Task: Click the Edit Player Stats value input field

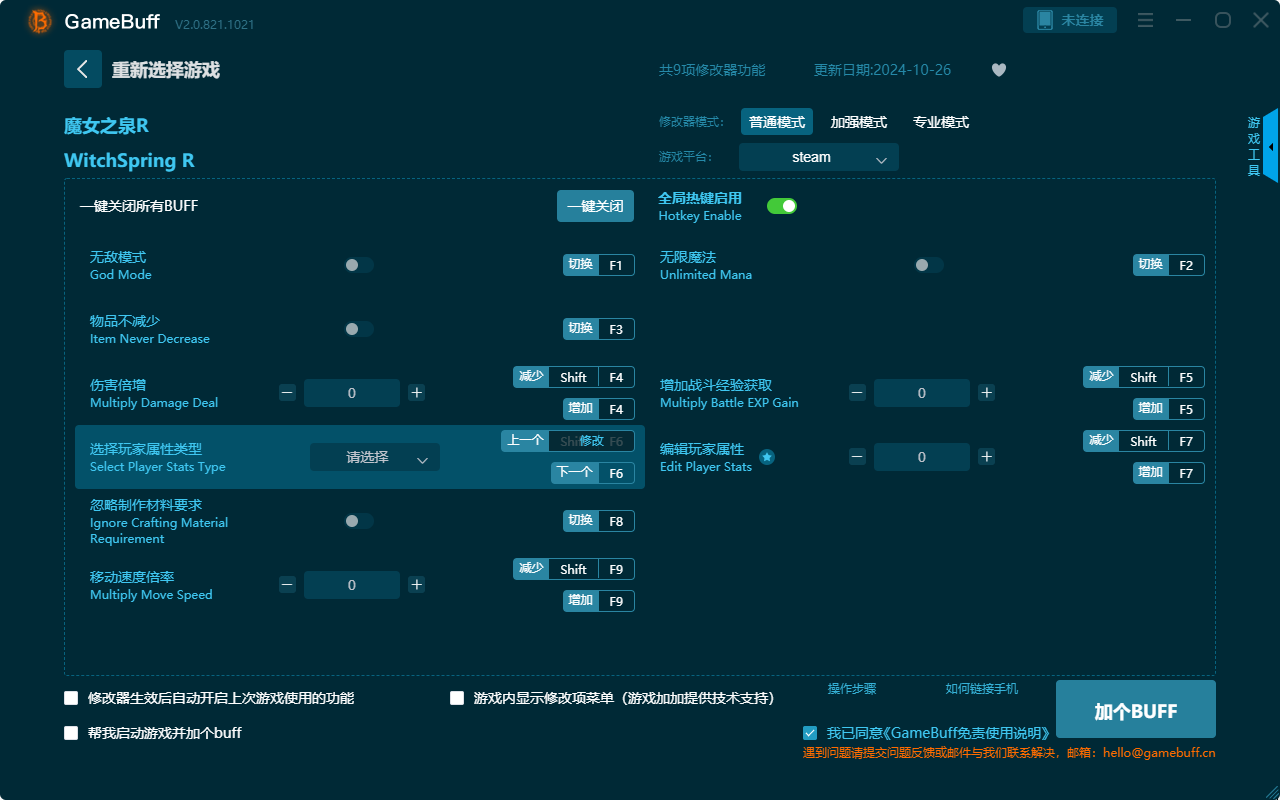Action: click(921, 457)
